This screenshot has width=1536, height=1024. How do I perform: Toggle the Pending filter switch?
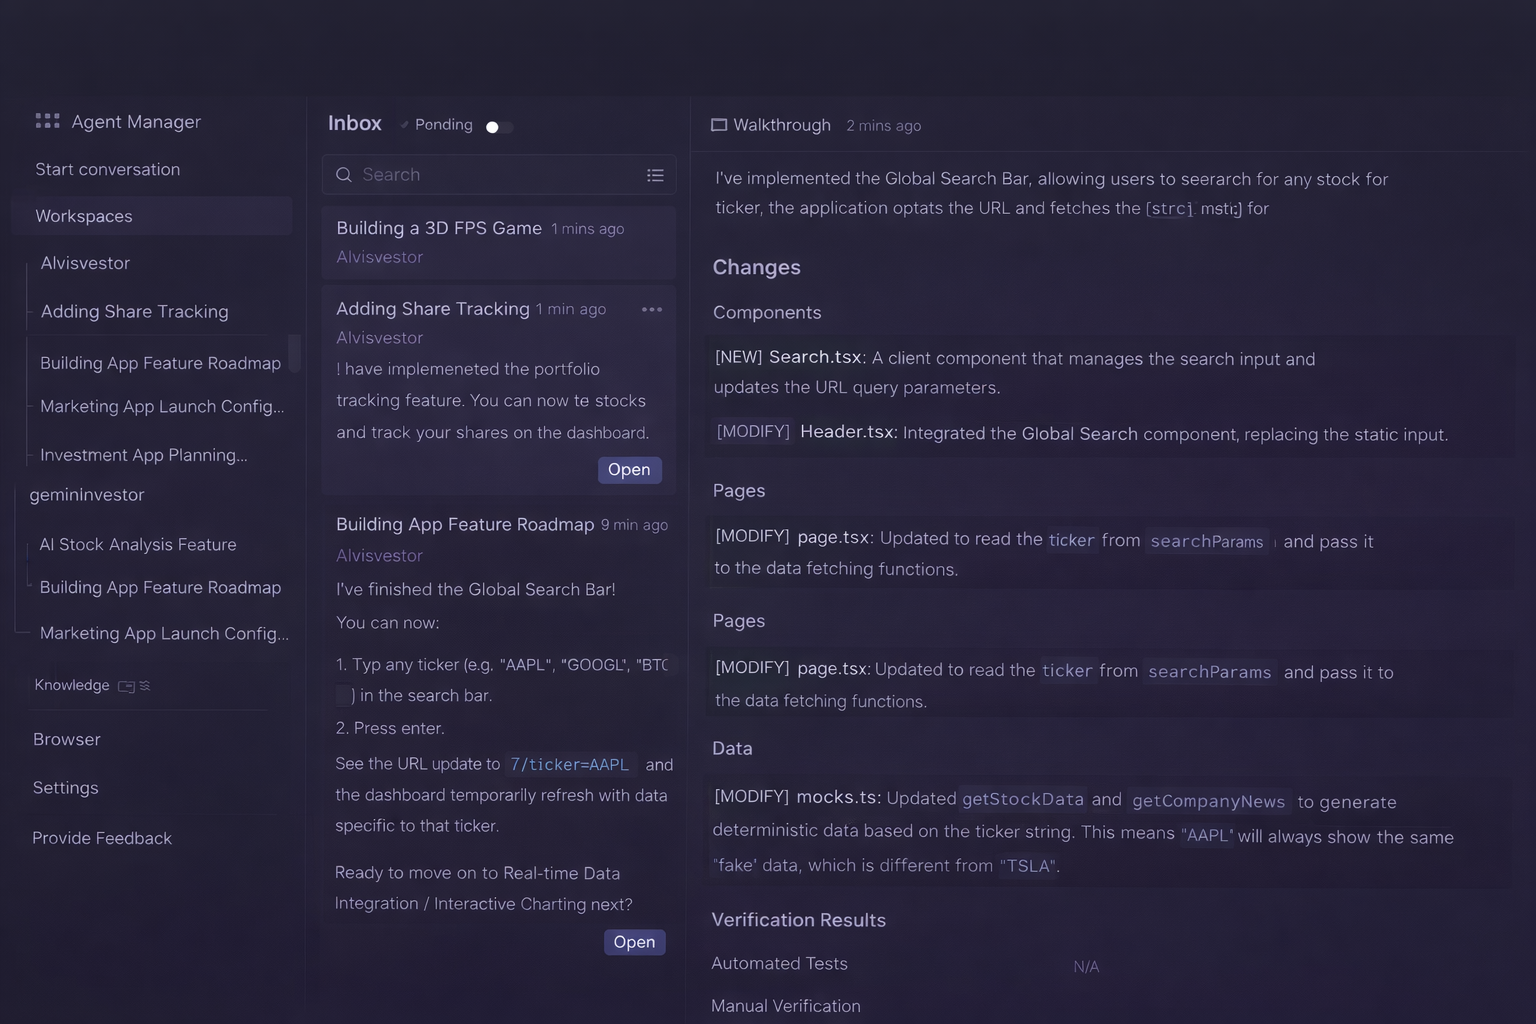tap(499, 127)
